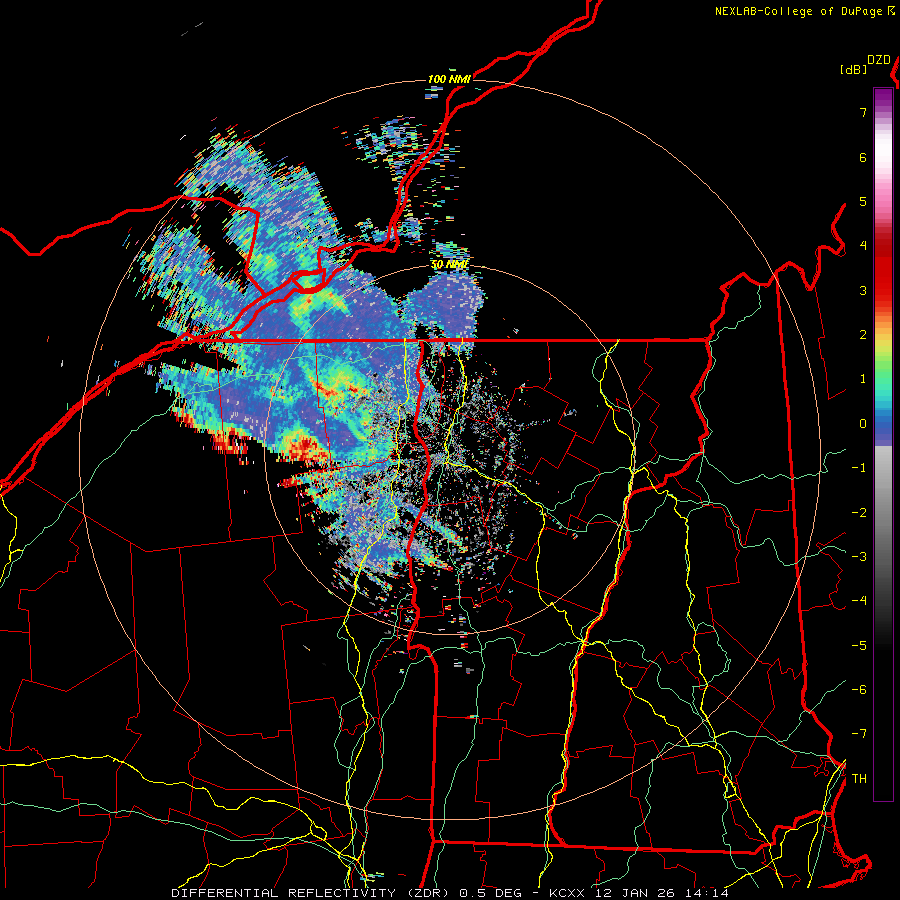Image resolution: width=900 pixels, height=900 pixels.
Task: Click the 50 NMI range ring label
Action: (x=449, y=265)
